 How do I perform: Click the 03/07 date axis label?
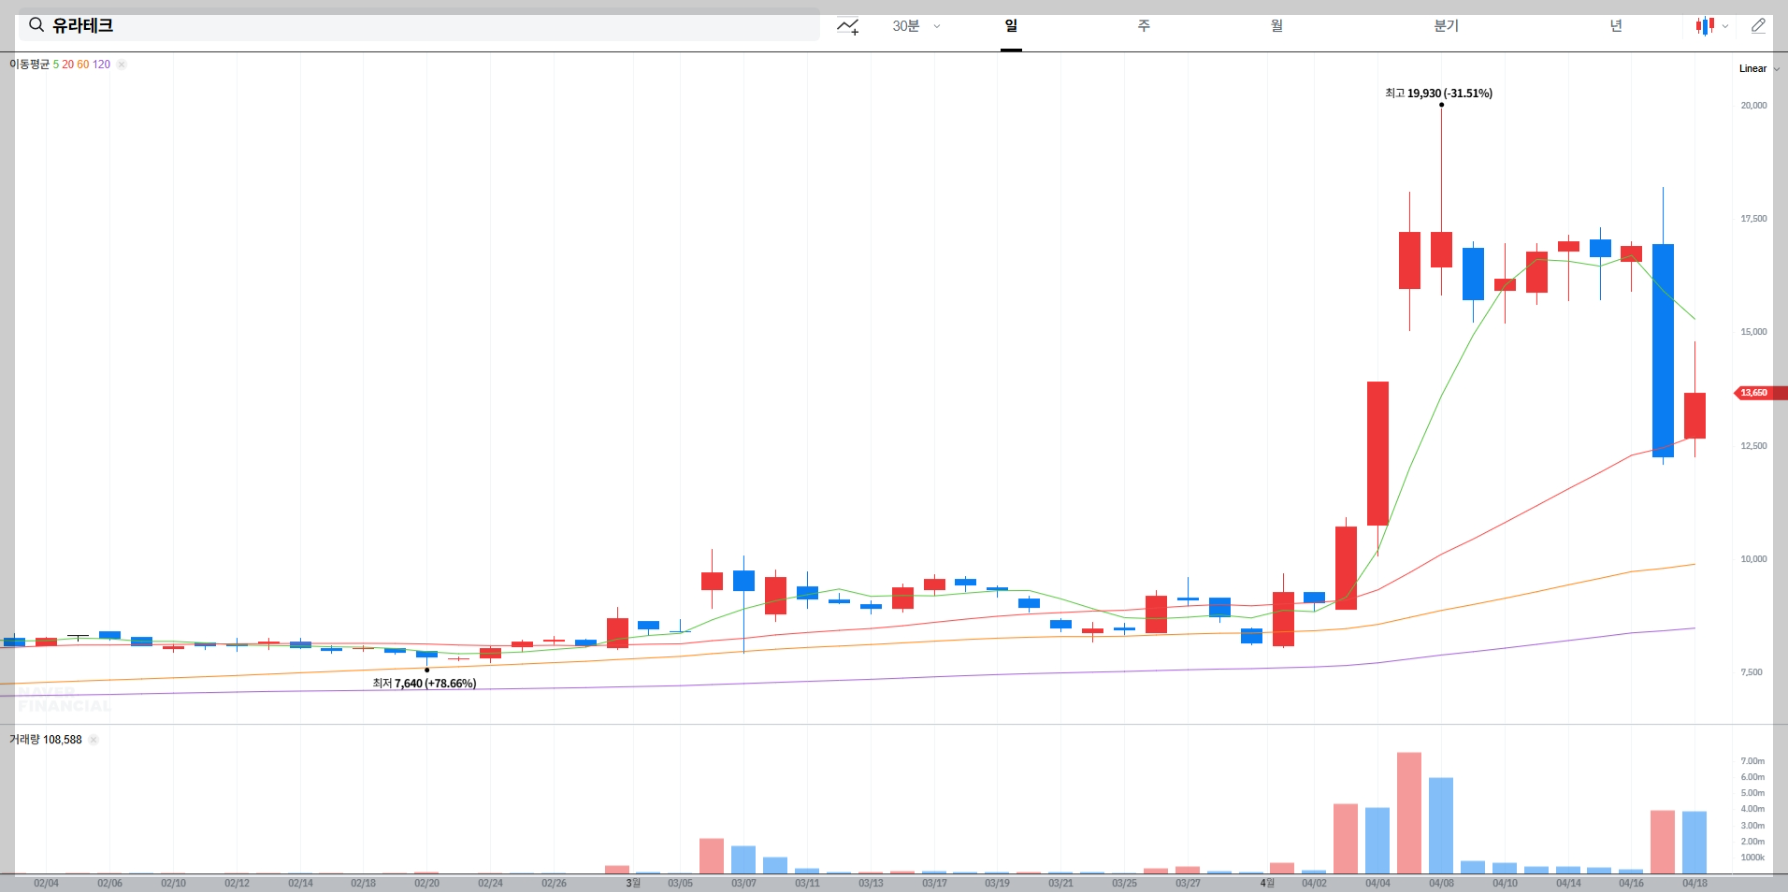point(743,883)
